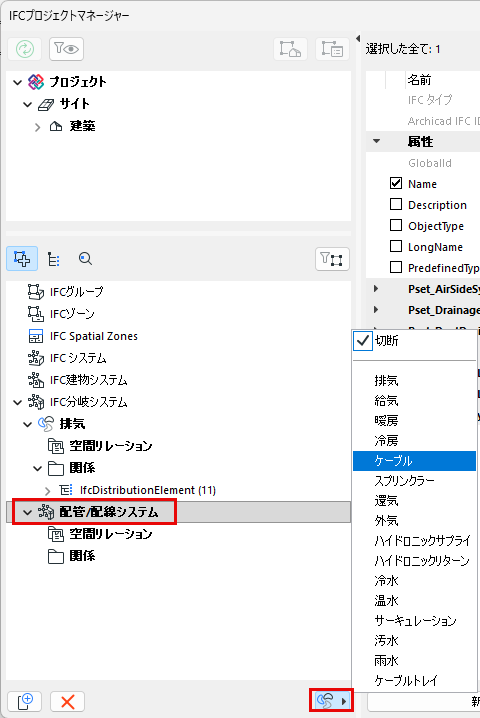Expand the Pset_AirSide property group

click(376, 288)
